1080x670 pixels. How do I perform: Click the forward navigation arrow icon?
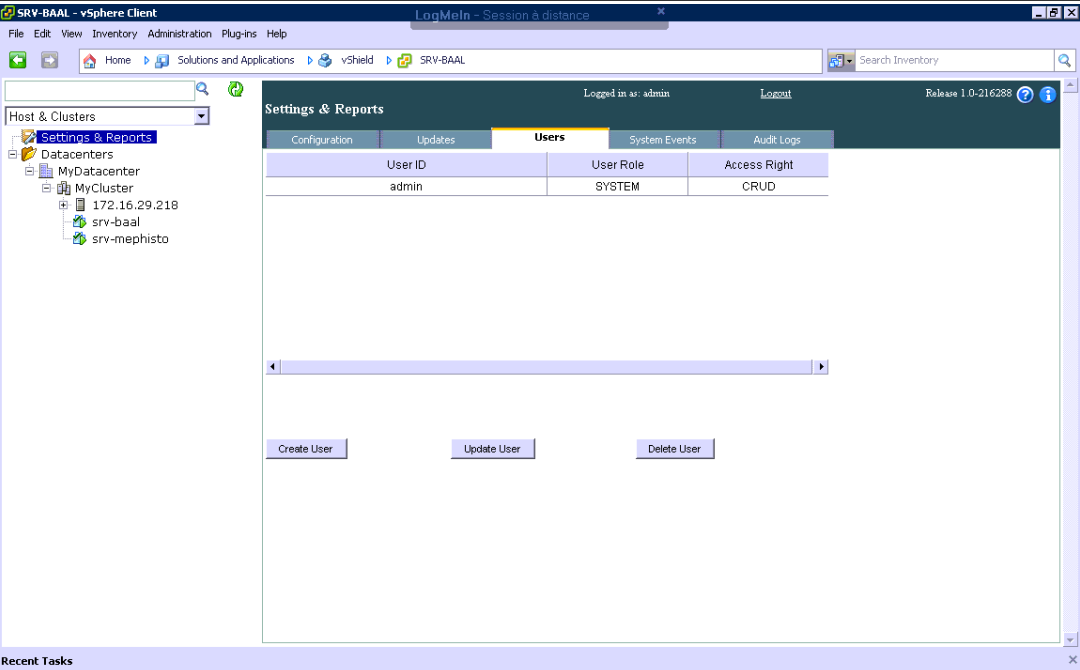pyautogui.click(x=49, y=61)
